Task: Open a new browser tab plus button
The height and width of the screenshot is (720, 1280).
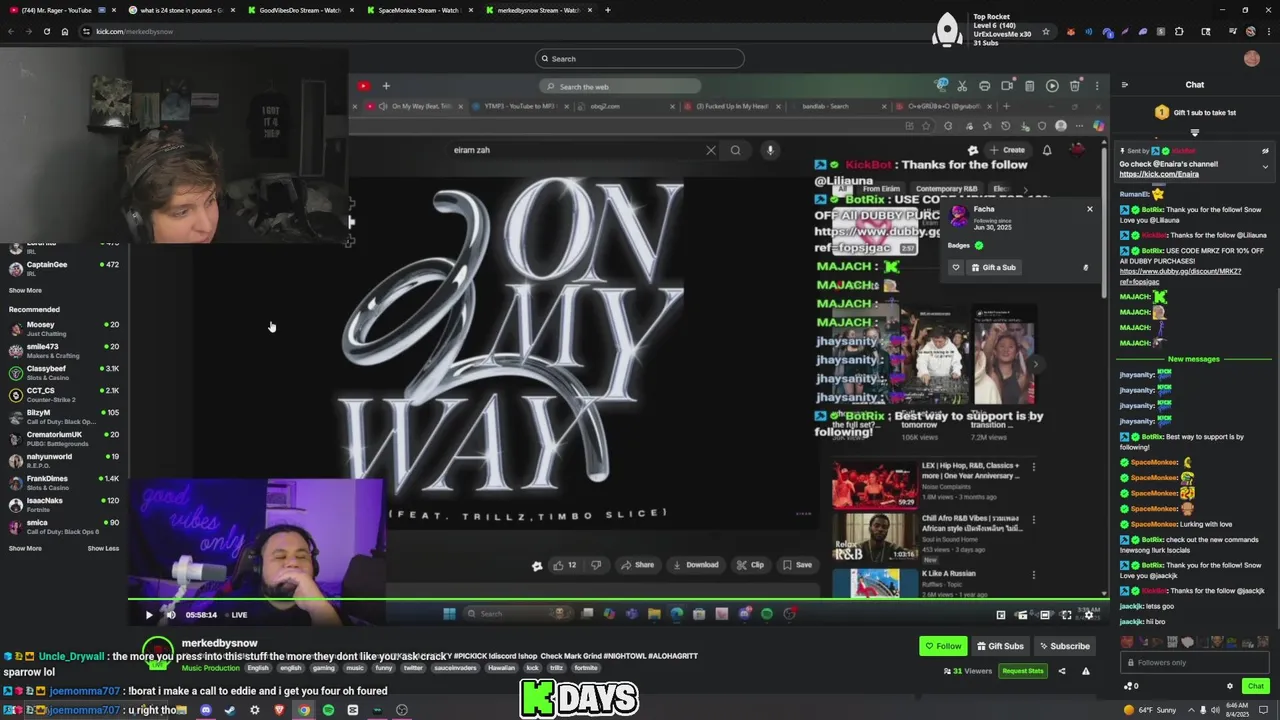Action: click(x=608, y=10)
